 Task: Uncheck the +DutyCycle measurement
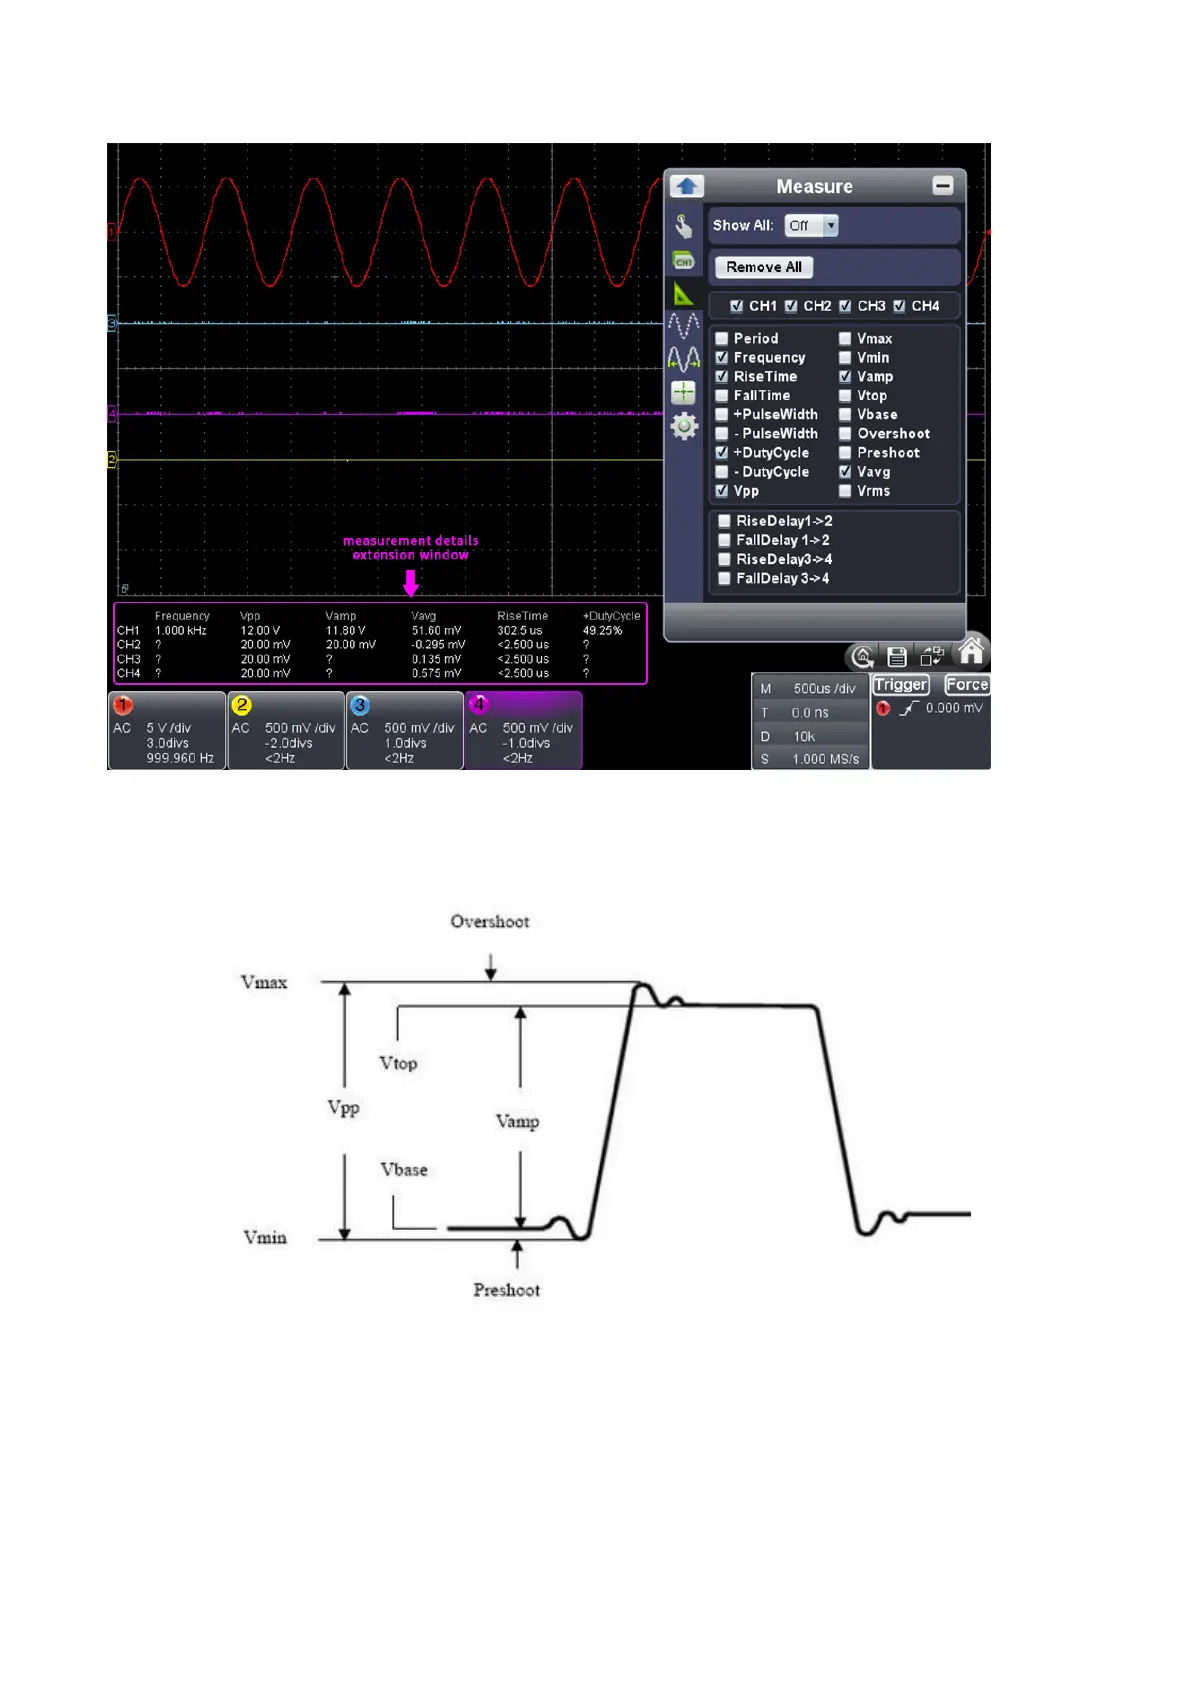pyautogui.click(x=722, y=453)
